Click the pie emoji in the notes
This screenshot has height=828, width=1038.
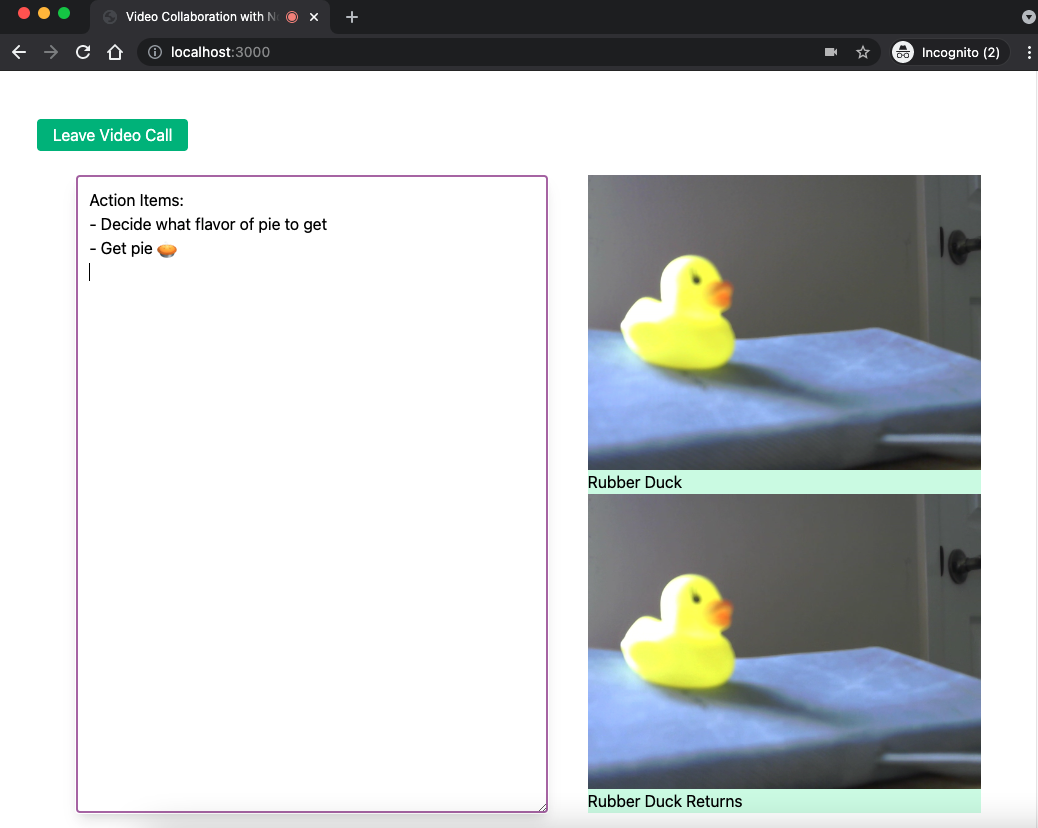(x=167, y=250)
